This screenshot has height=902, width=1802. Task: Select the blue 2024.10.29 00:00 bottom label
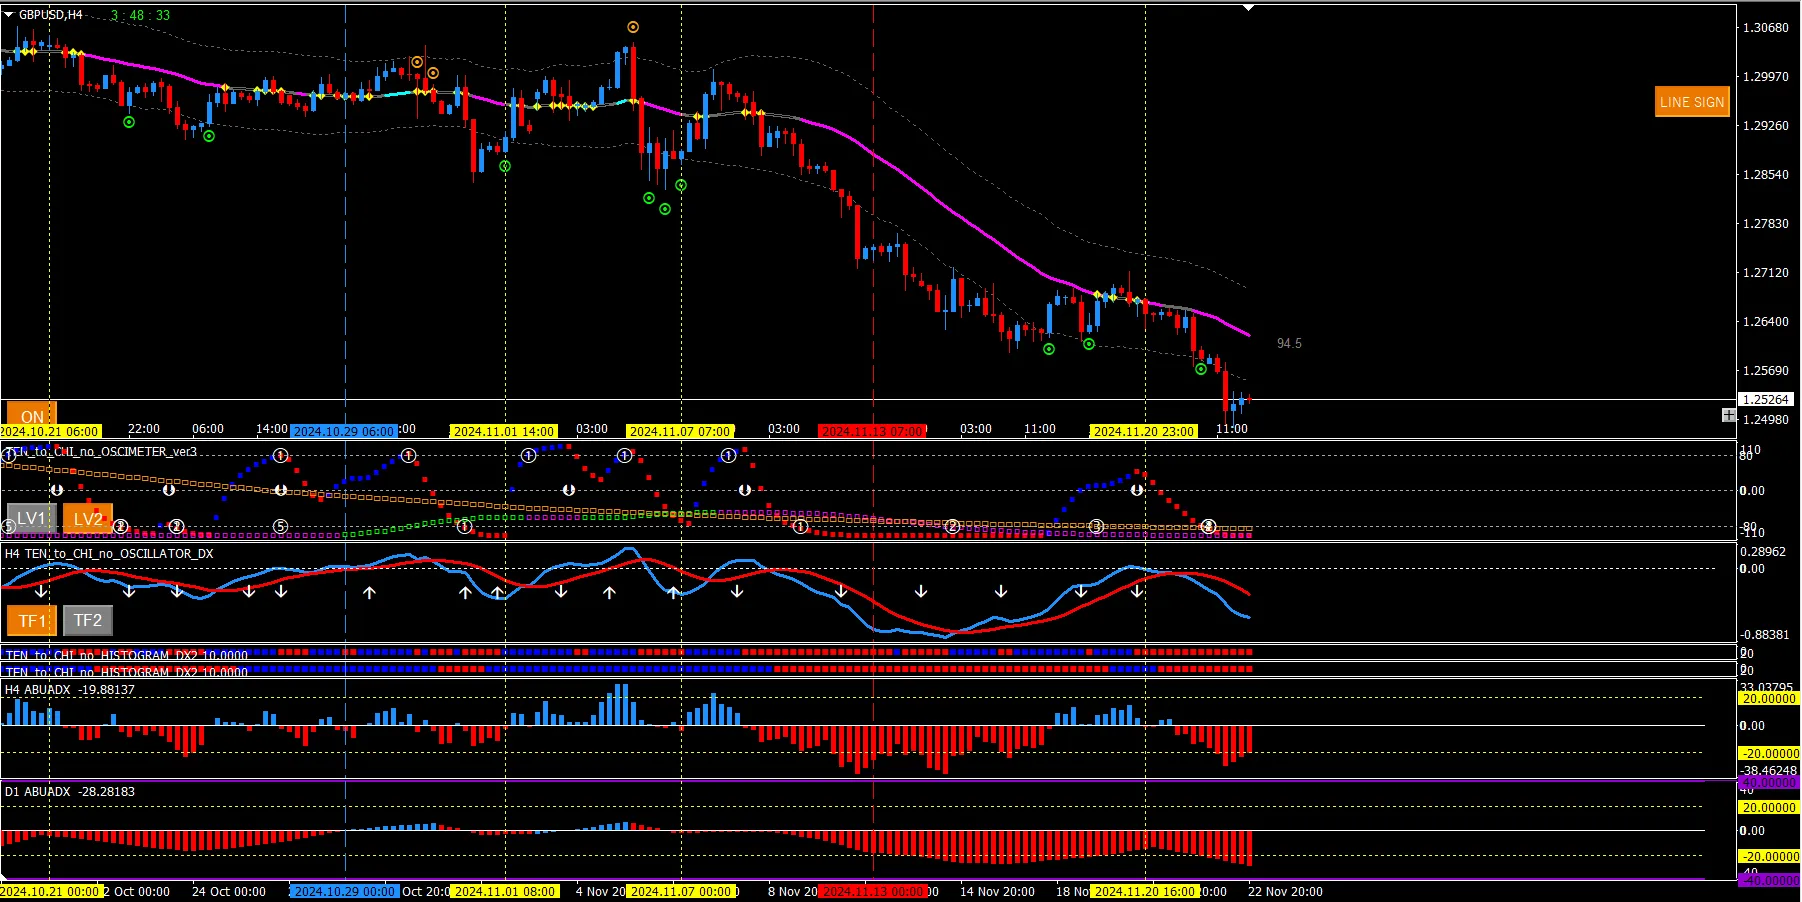pyautogui.click(x=345, y=892)
